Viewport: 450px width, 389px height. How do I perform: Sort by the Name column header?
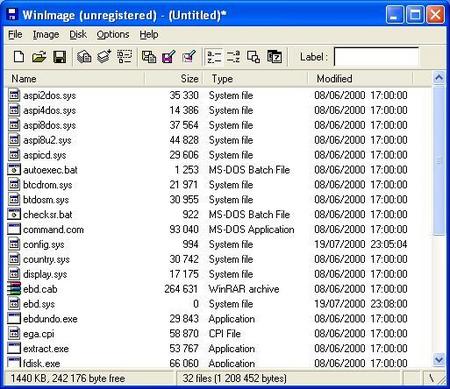coord(75,79)
